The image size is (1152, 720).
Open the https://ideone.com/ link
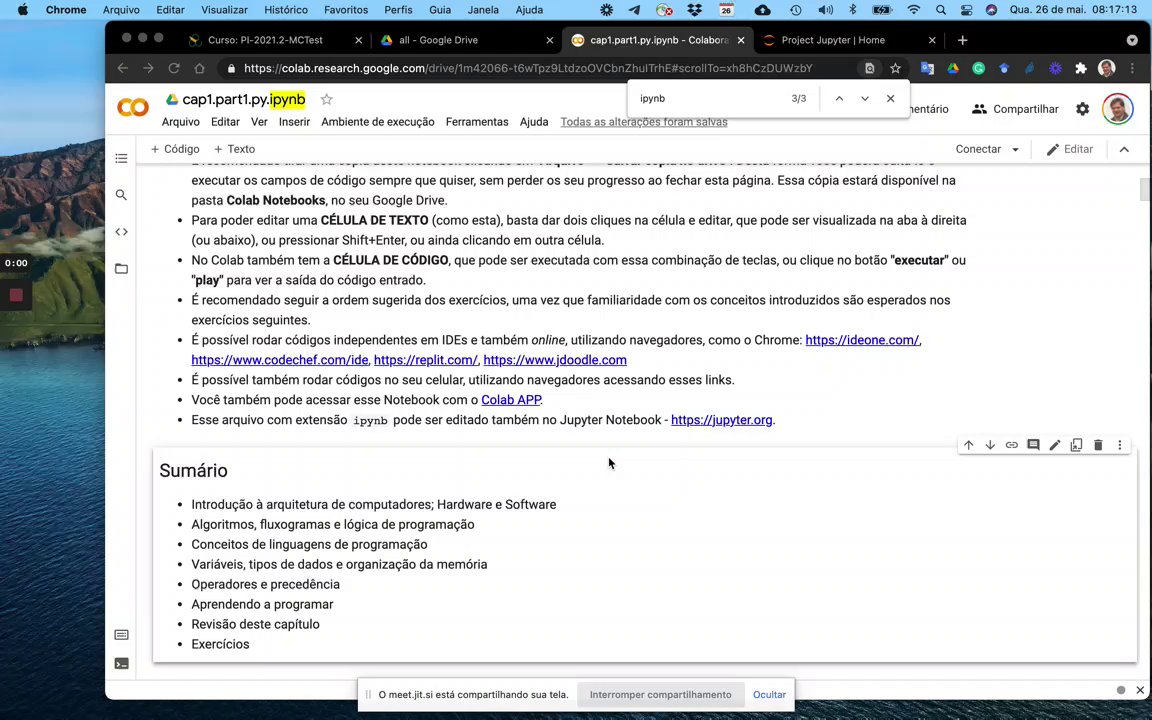coord(862,339)
